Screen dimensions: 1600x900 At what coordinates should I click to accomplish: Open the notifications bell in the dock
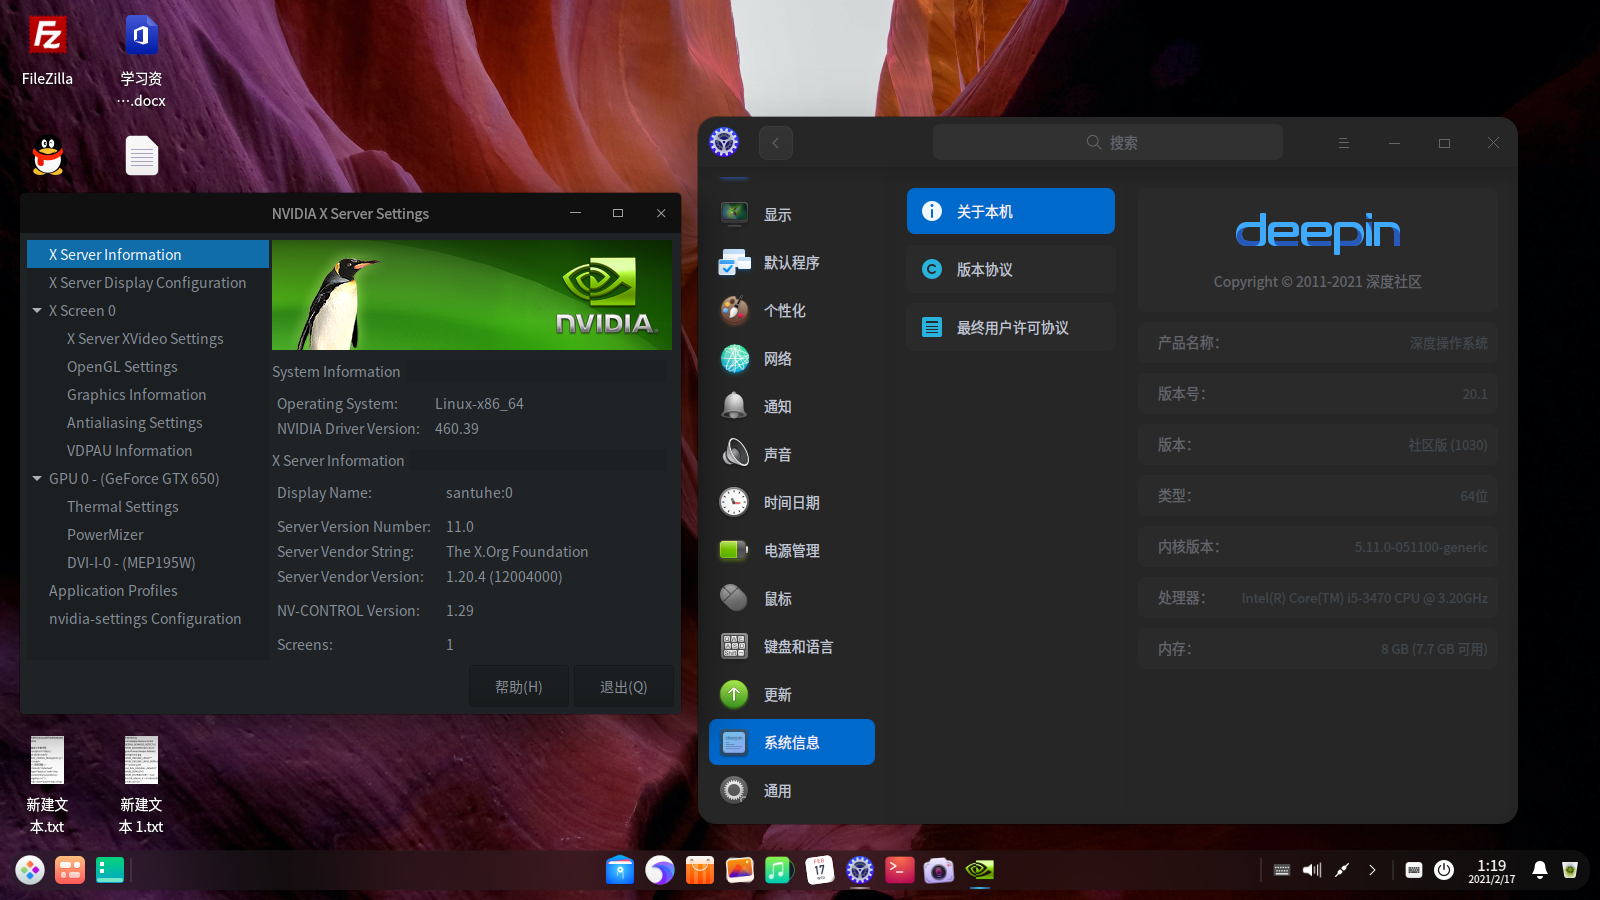click(1540, 870)
